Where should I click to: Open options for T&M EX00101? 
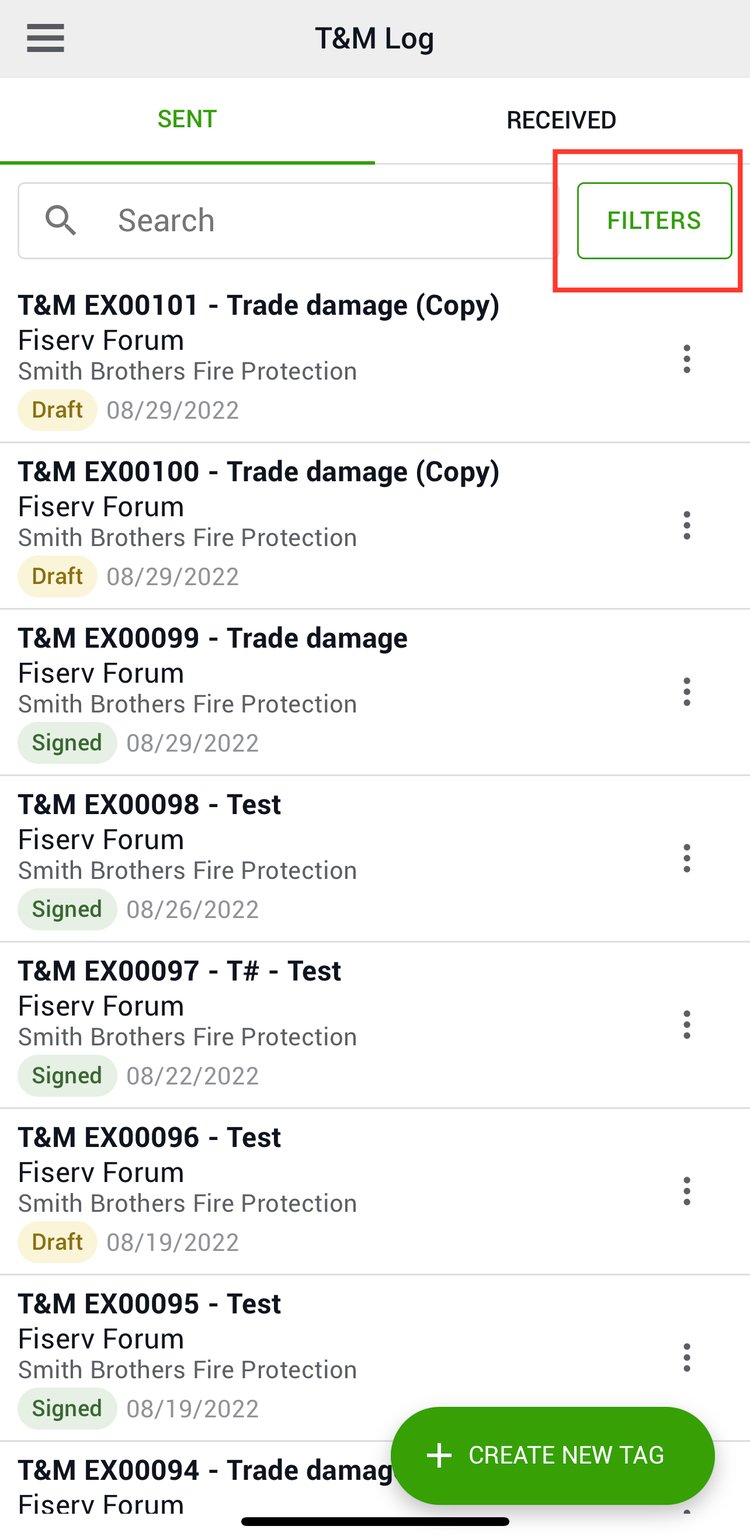pos(686,359)
